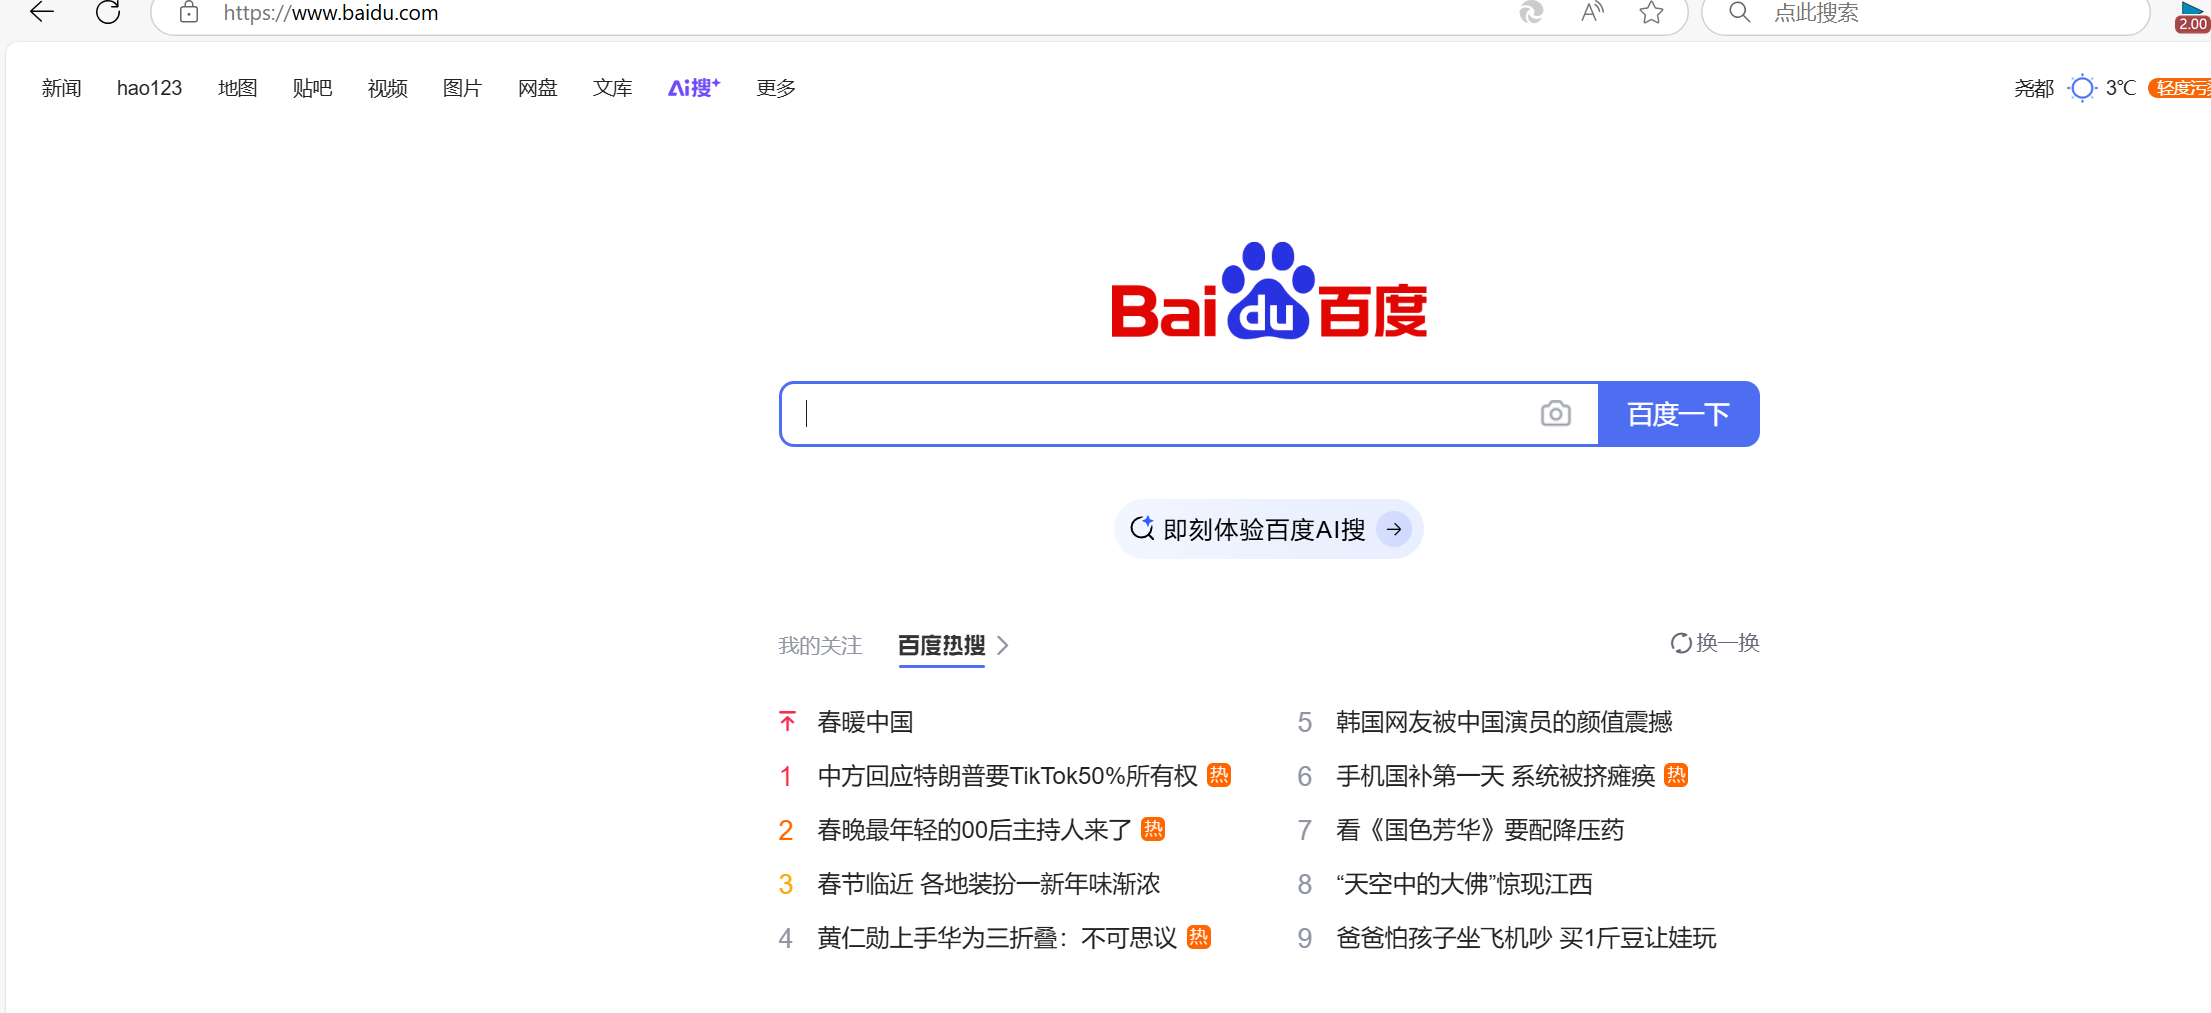The height and width of the screenshot is (1013, 2211).
Task: Click the browser address bar URL
Action: click(x=331, y=12)
